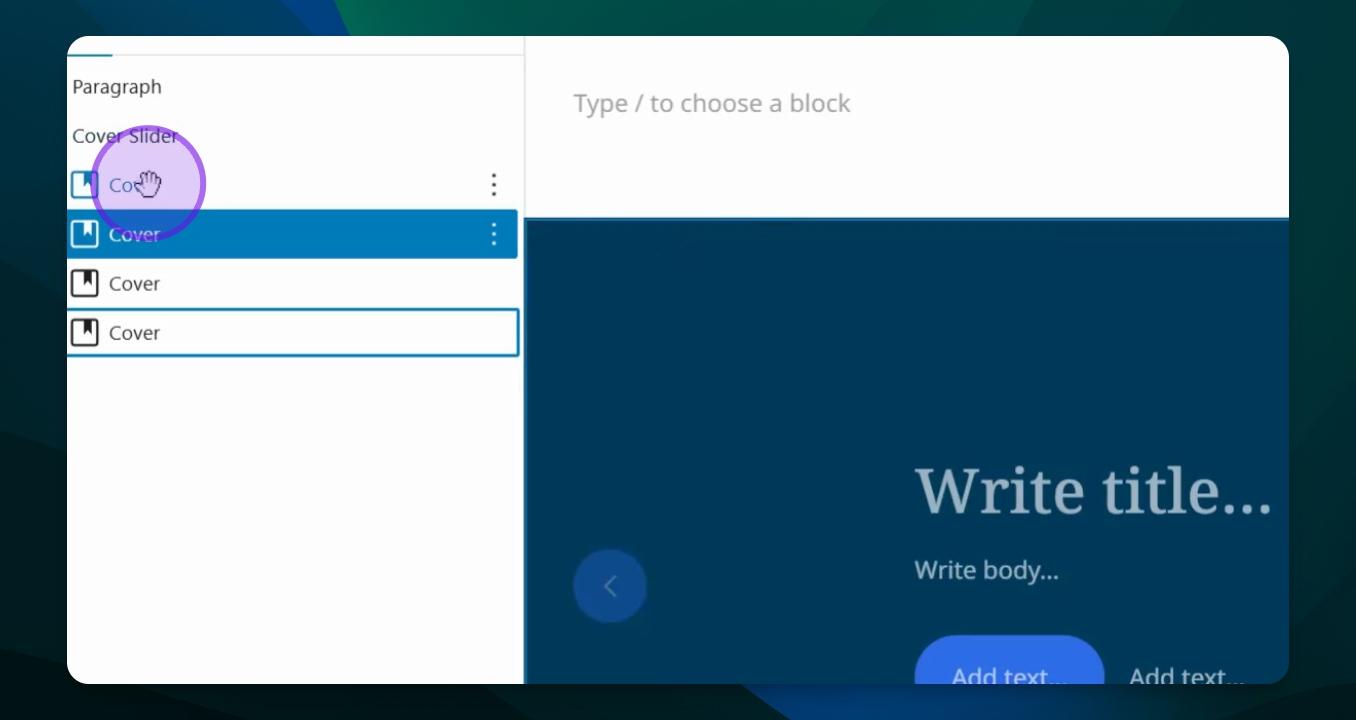This screenshot has height=720, width=1356.
Task: Click the "Write title..." heading placeholder
Action: [x=1093, y=490]
